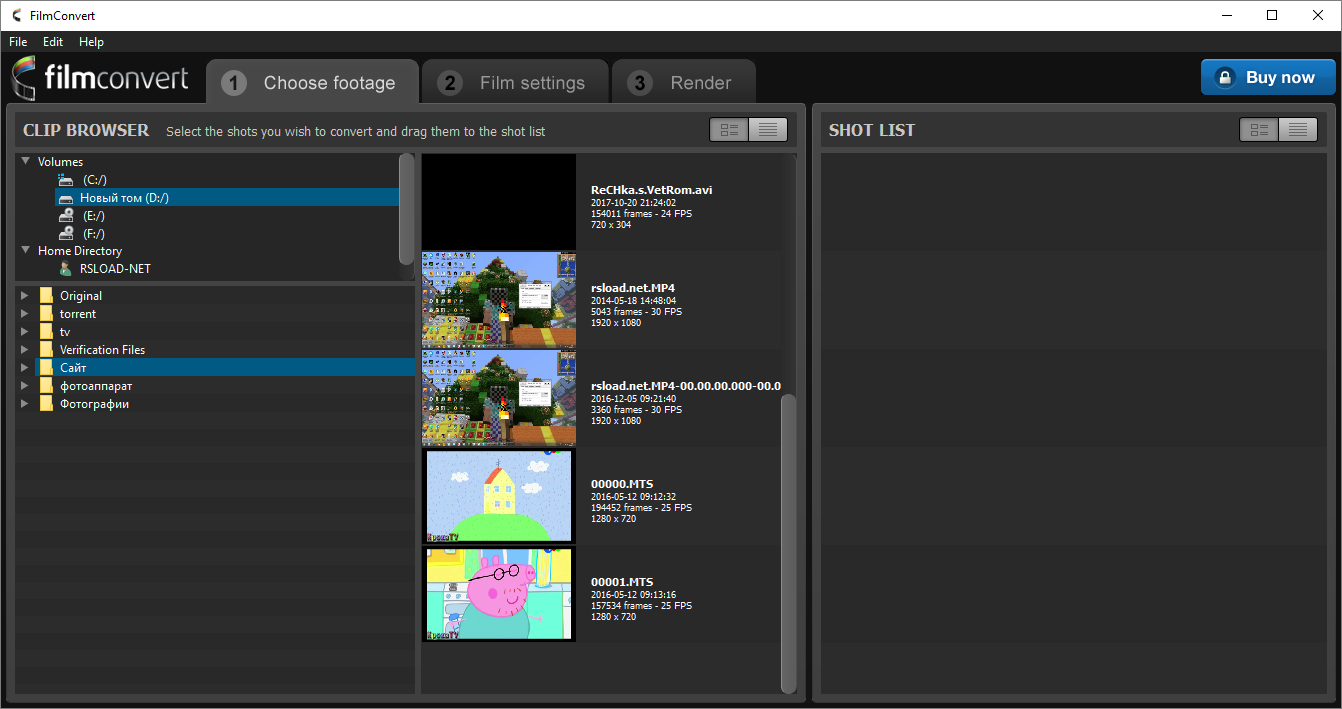This screenshot has height=709, width=1342.
Task: Switch to Render tab
Action: pyautogui.click(x=683, y=81)
